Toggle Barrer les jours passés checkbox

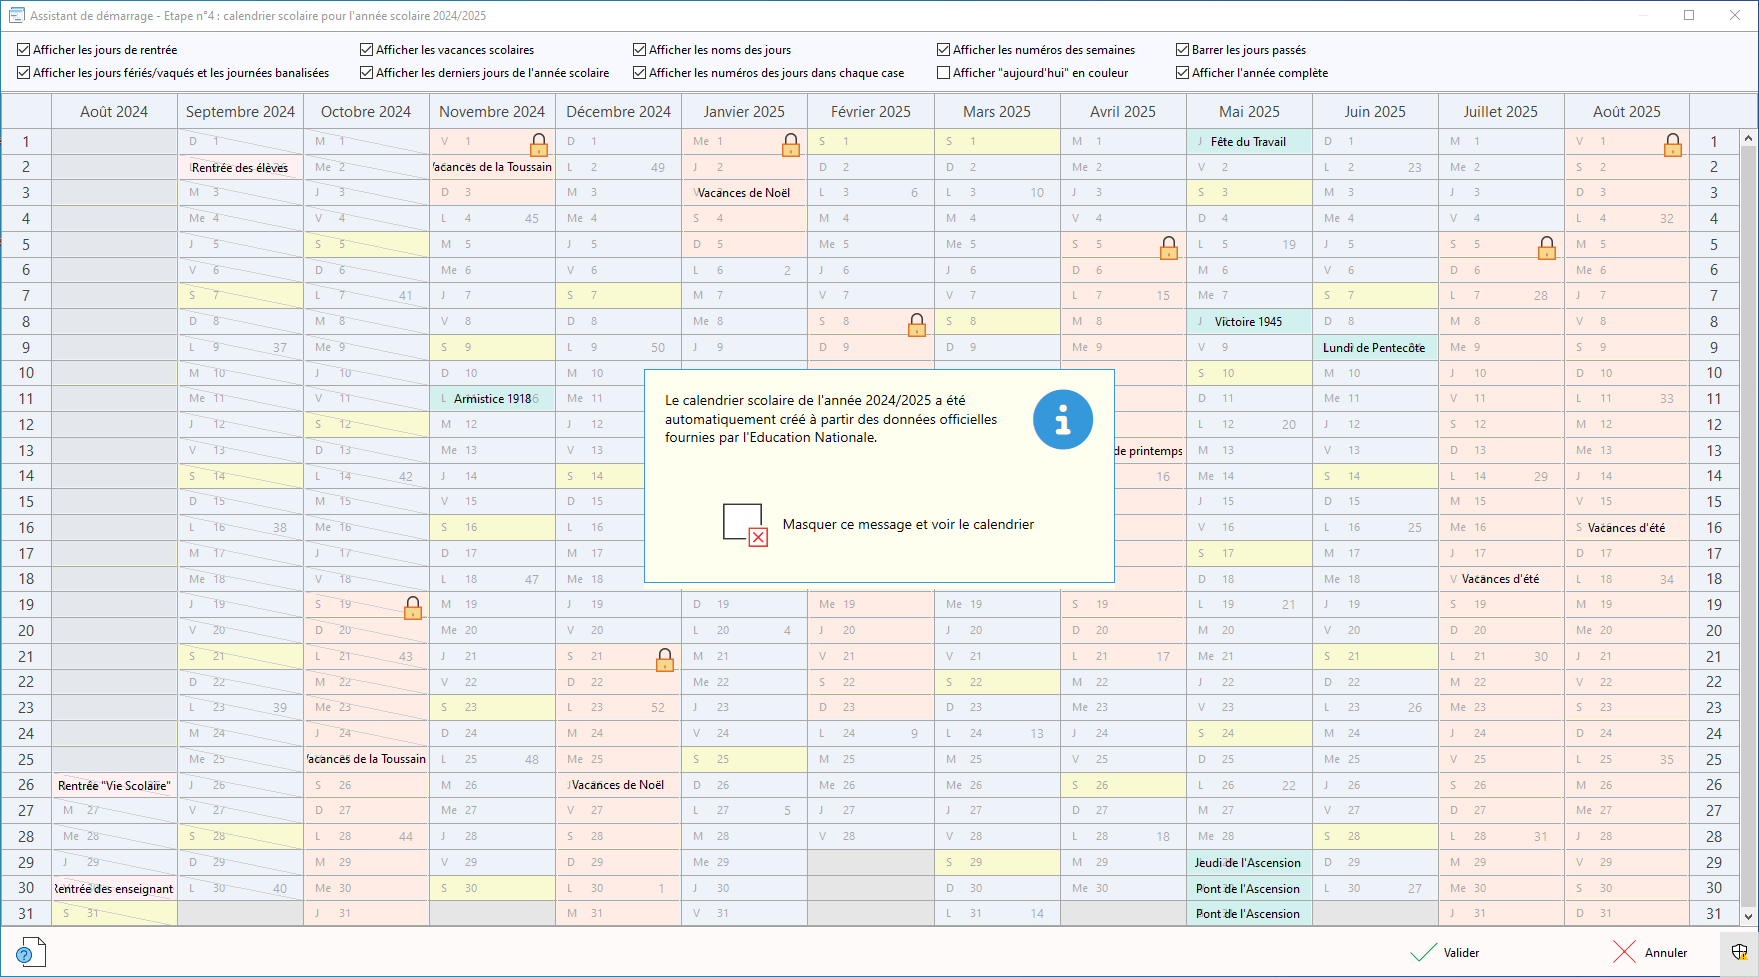pyautogui.click(x=1183, y=50)
